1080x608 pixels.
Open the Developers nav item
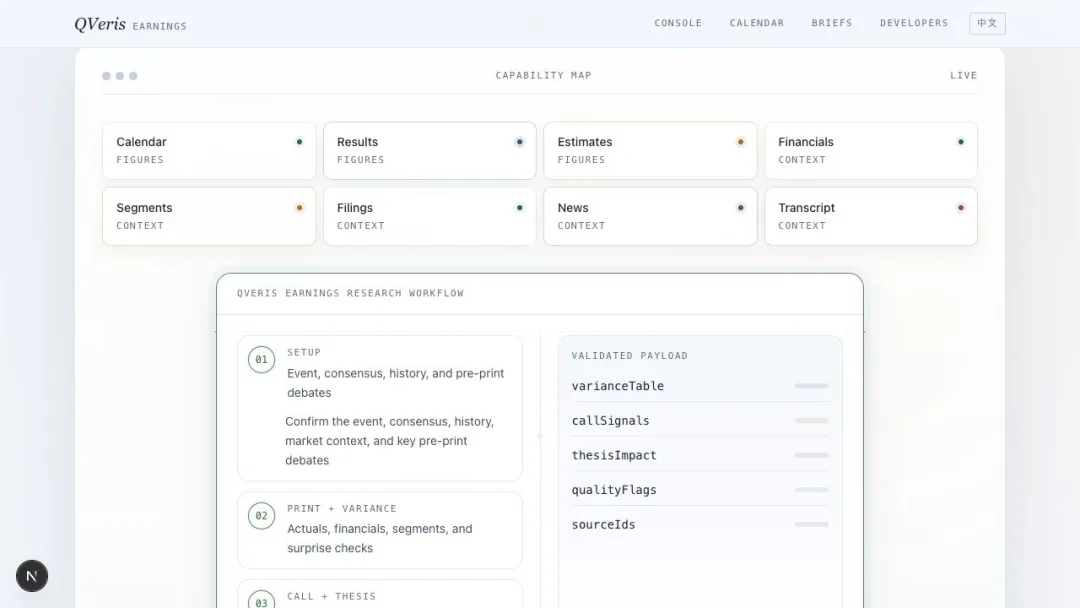pyautogui.click(x=913, y=23)
